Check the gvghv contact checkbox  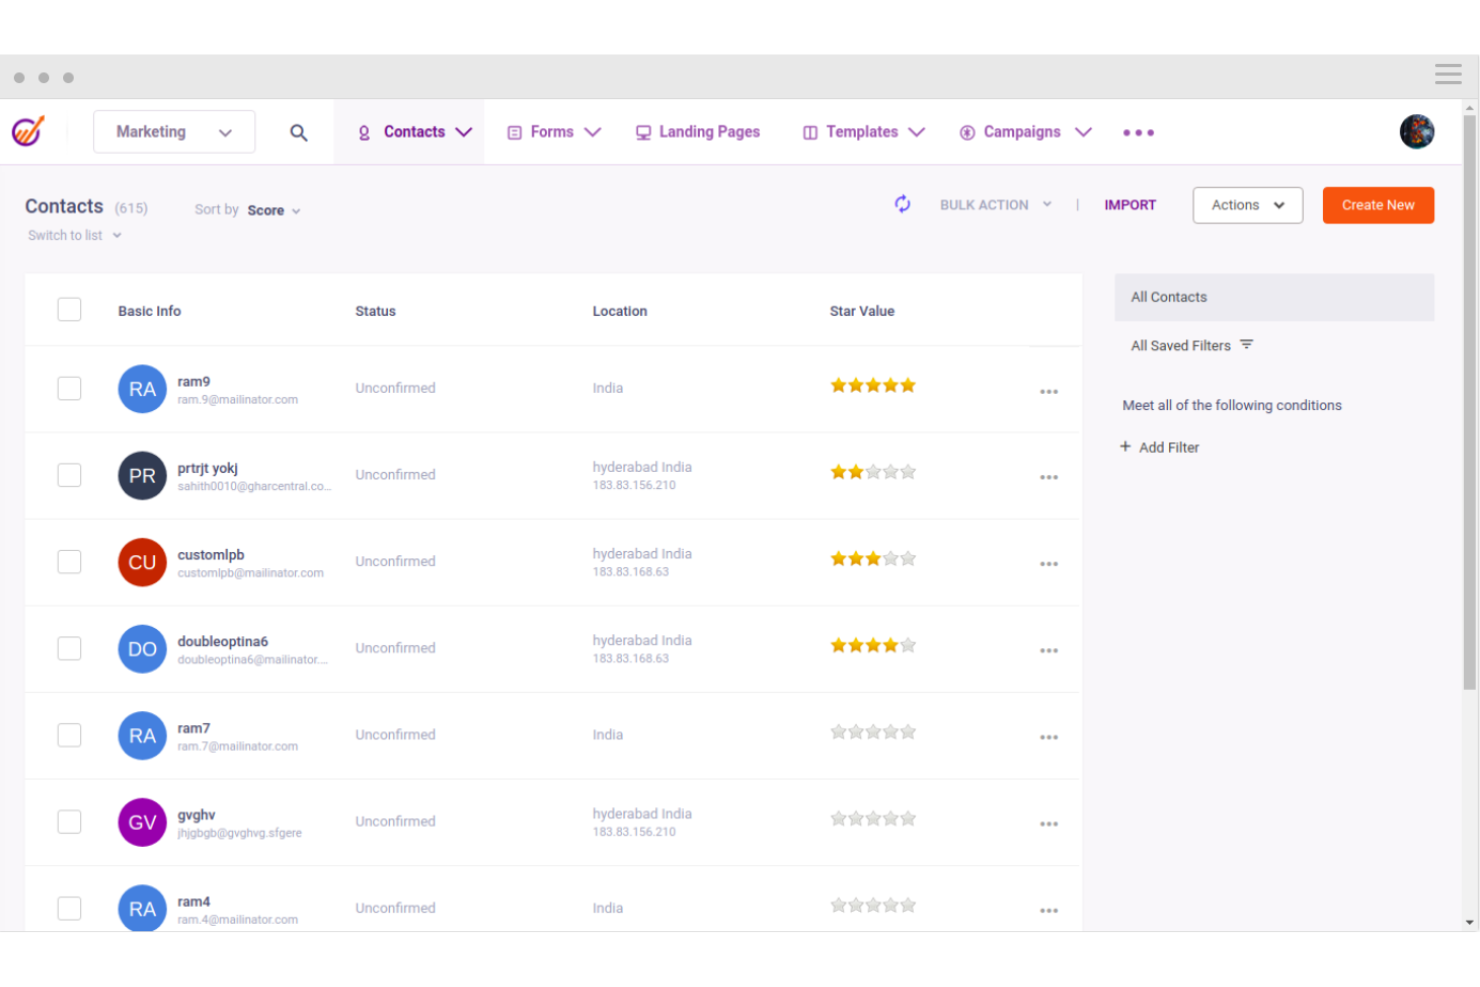tap(69, 822)
